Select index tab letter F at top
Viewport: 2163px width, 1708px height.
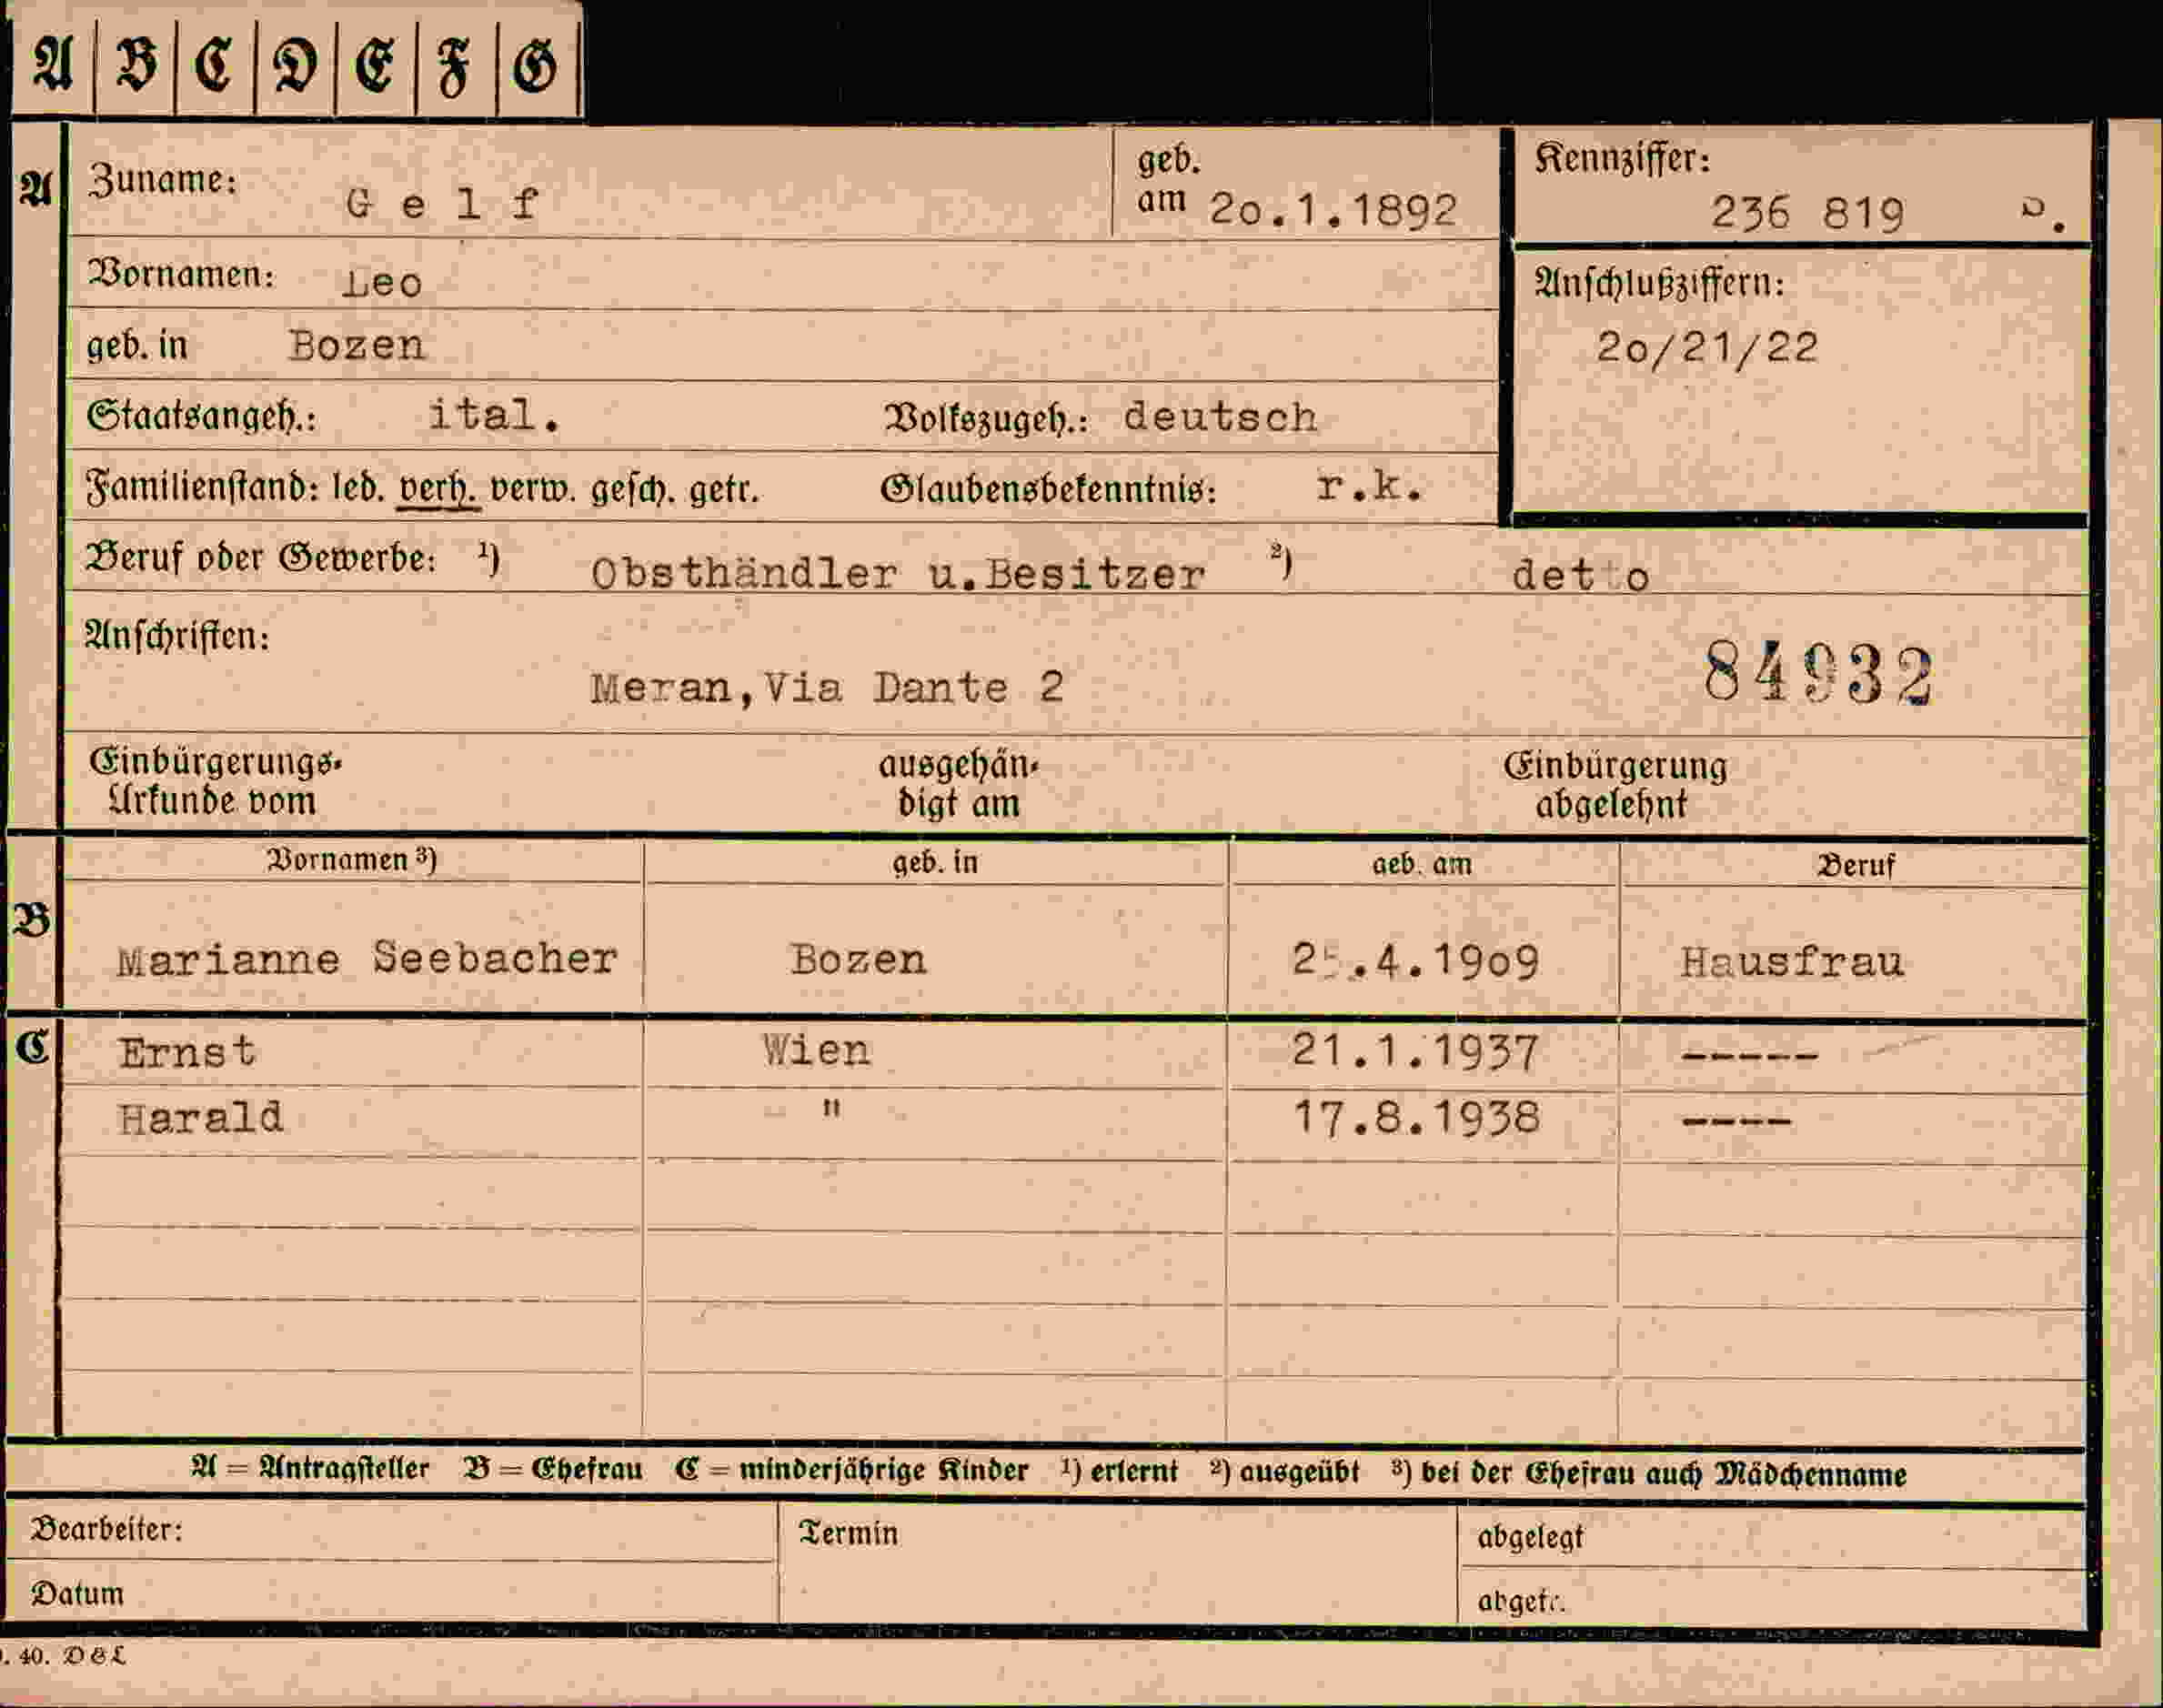(456, 67)
